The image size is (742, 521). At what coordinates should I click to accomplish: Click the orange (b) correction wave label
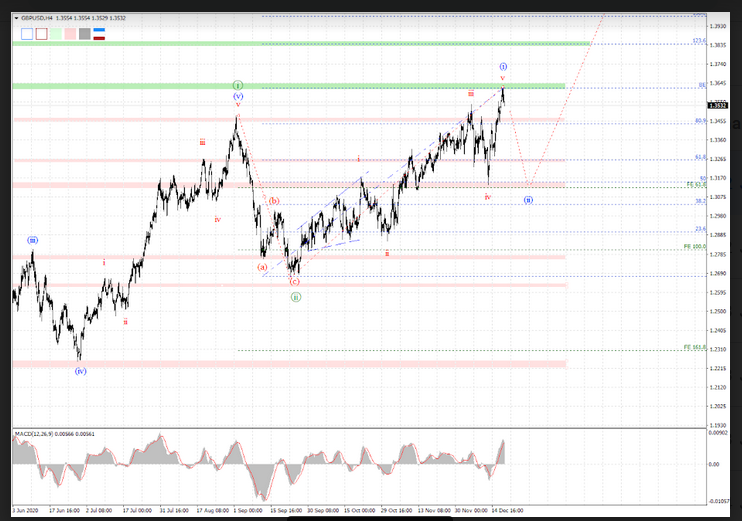point(274,201)
